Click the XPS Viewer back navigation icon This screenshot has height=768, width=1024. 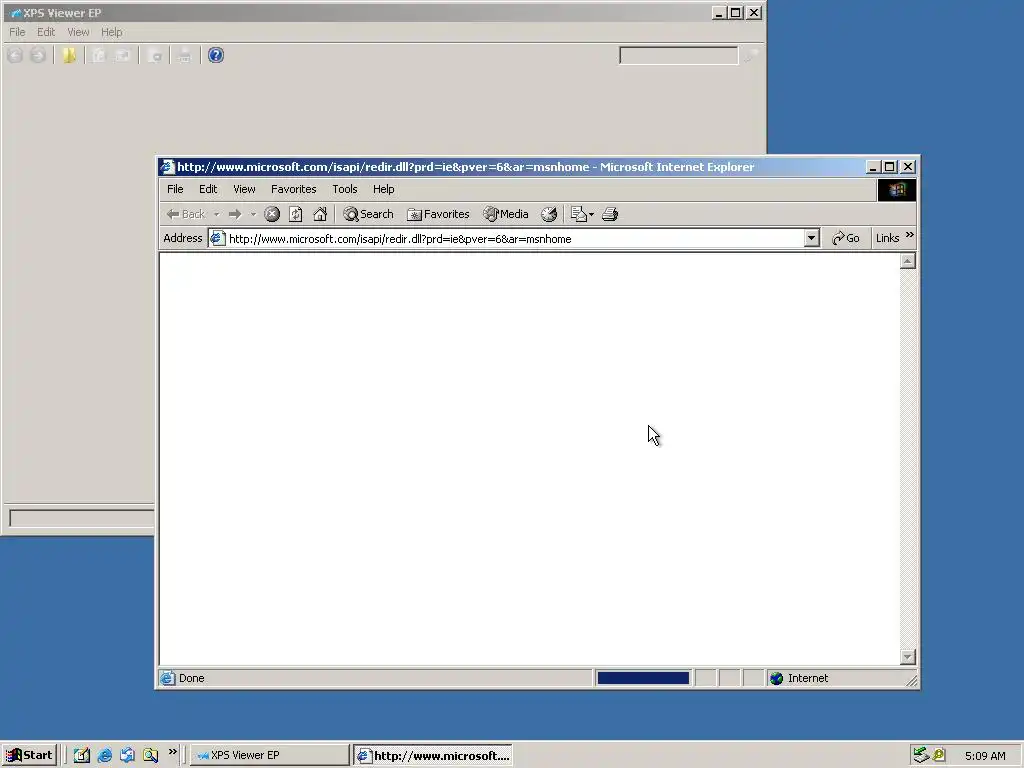pyautogui.click(x=15, y=56)
